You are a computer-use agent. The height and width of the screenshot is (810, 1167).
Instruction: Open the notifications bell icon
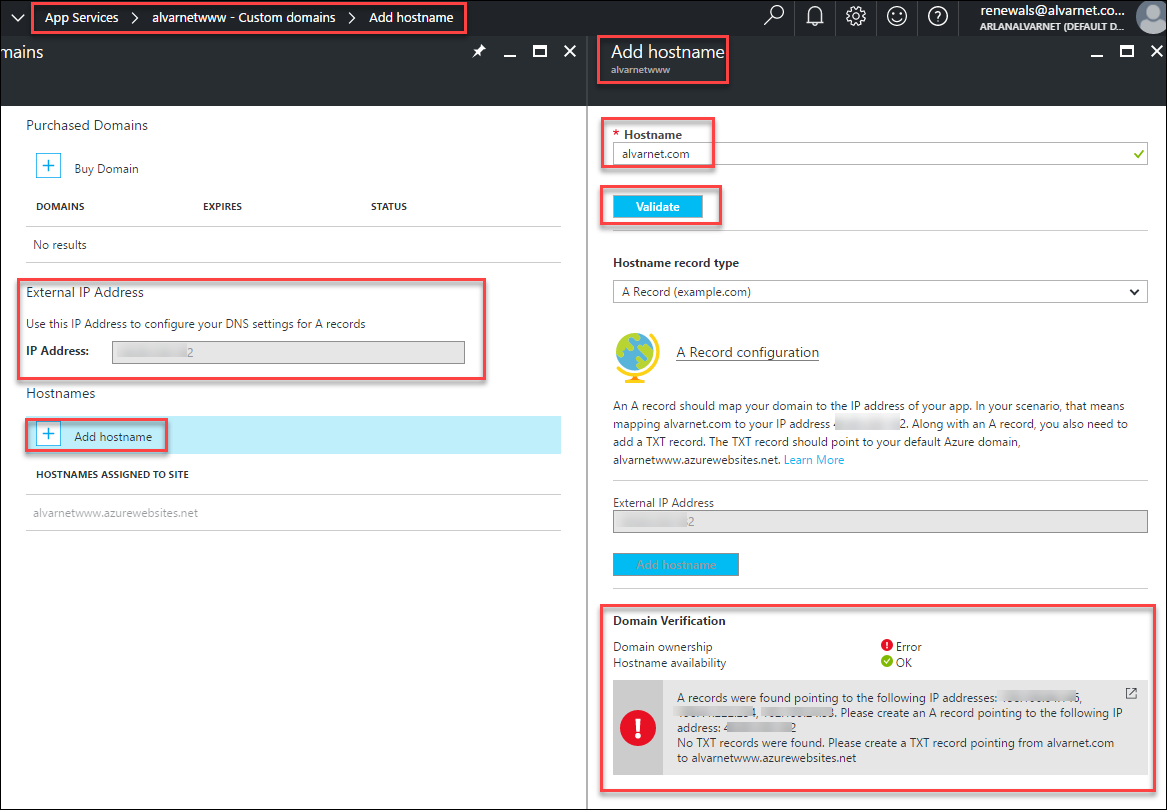(x=815, y=16)
